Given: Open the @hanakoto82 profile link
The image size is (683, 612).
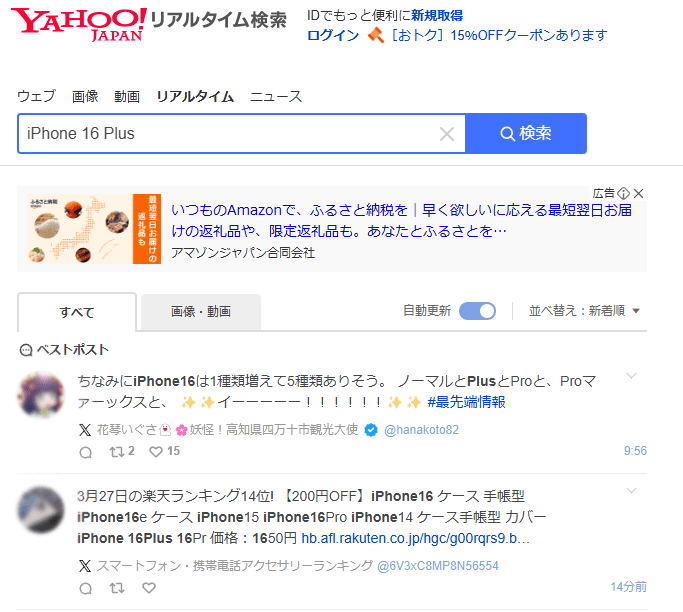Looking at the screenshot, I should (x=421, y=430).
